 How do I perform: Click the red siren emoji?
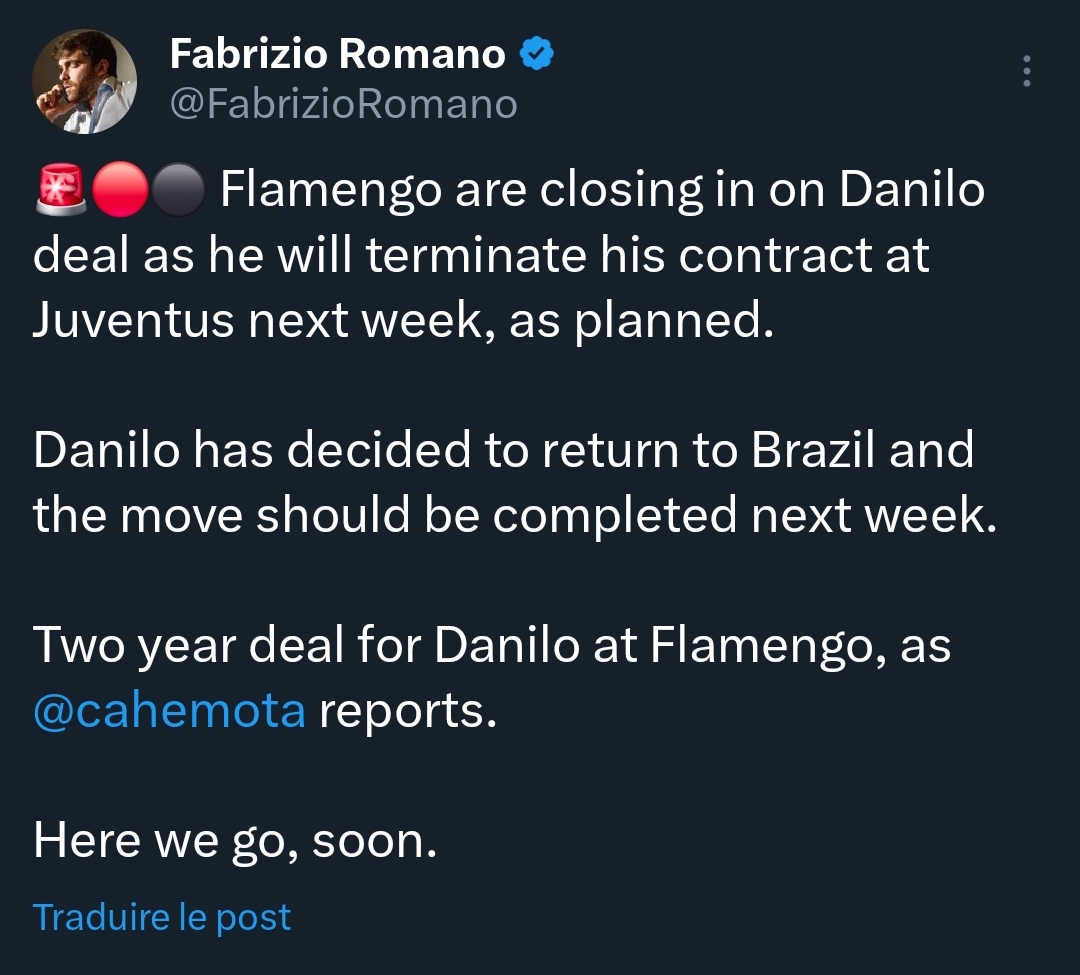pyautogui.click(x=61, y=189)
